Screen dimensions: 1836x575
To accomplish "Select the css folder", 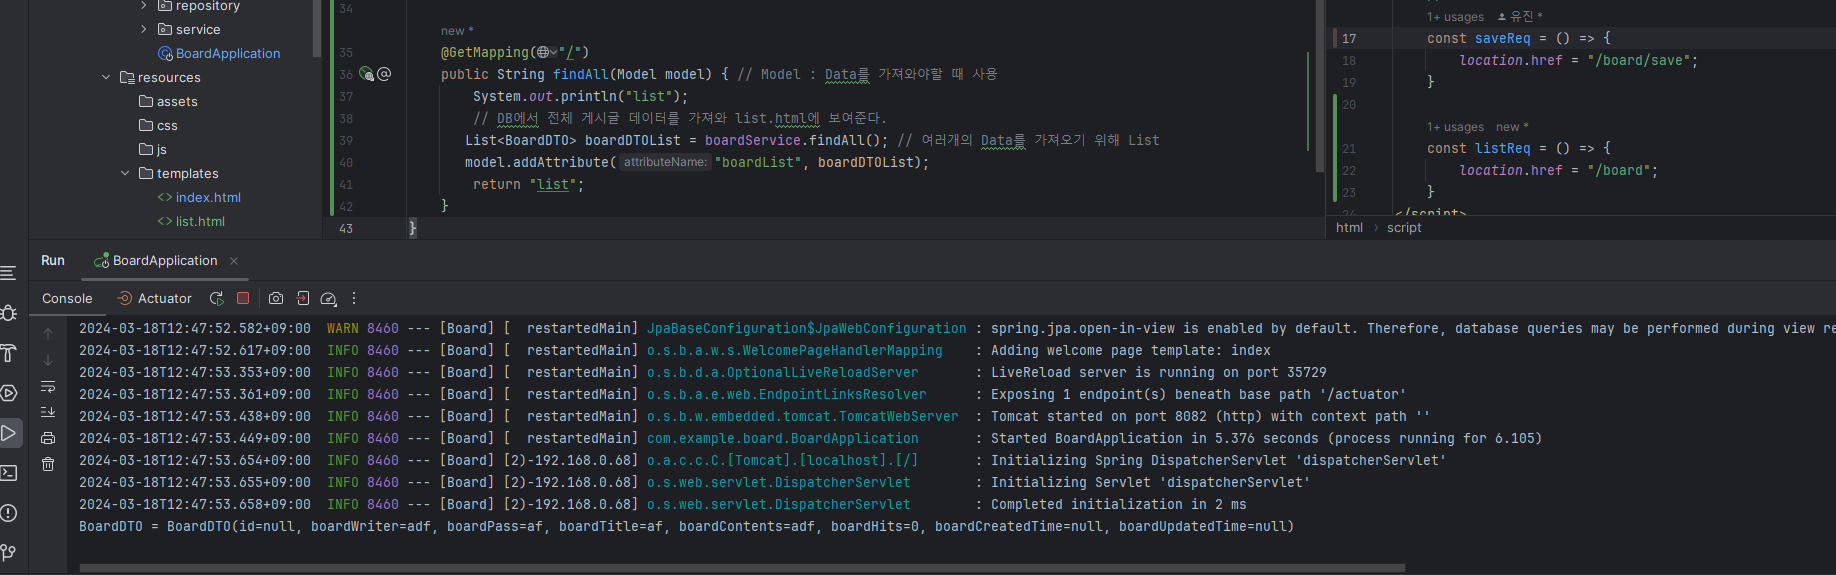I will (158, 125).
